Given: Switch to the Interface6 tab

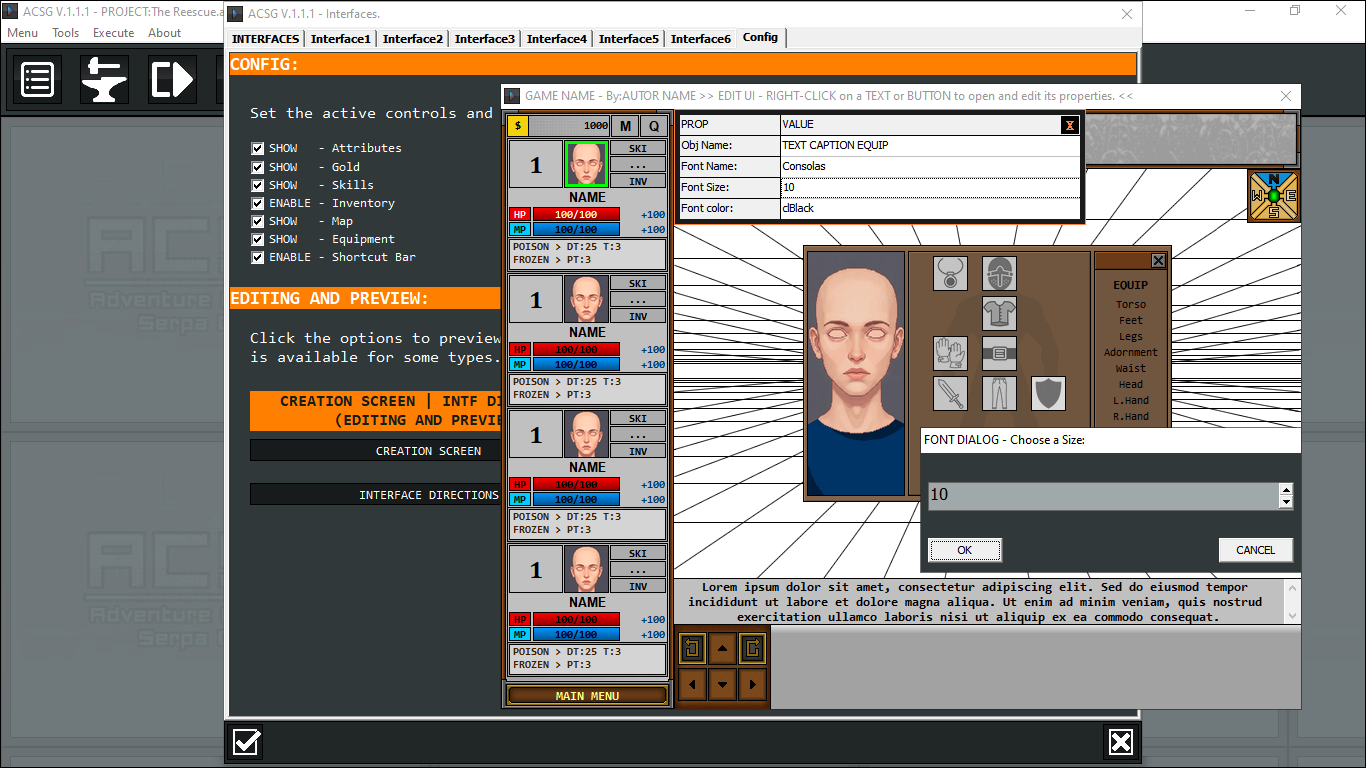Looking at the screenshot, I should click(x=701, y=39).
